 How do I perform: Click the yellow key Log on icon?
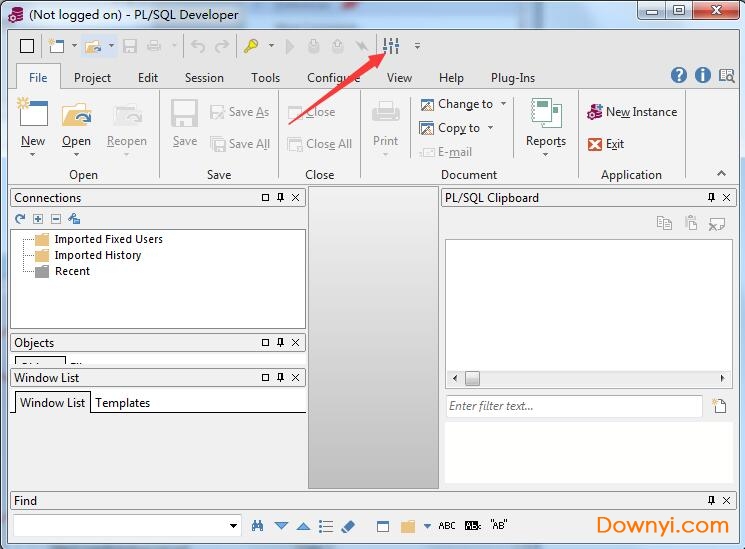[x=250, y=46]
